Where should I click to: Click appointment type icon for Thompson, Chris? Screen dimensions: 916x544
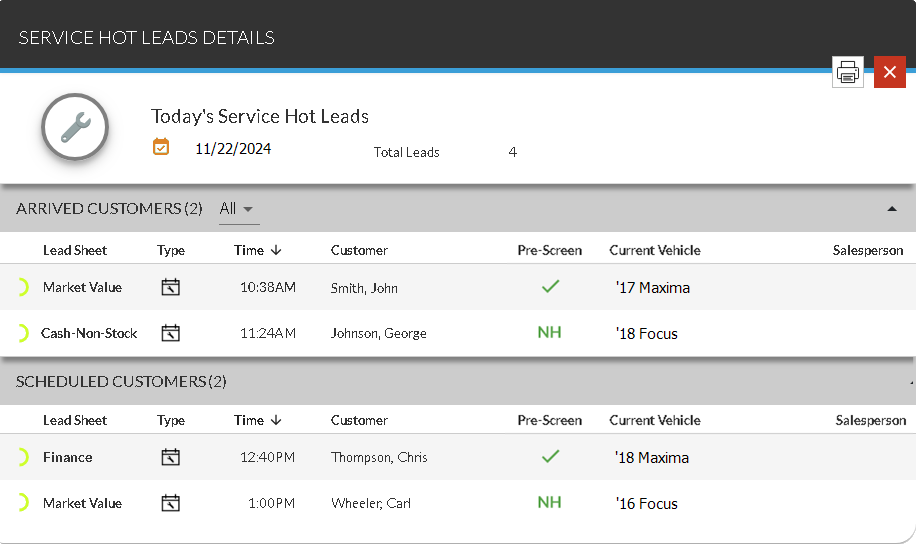click(x=171, y=457)
